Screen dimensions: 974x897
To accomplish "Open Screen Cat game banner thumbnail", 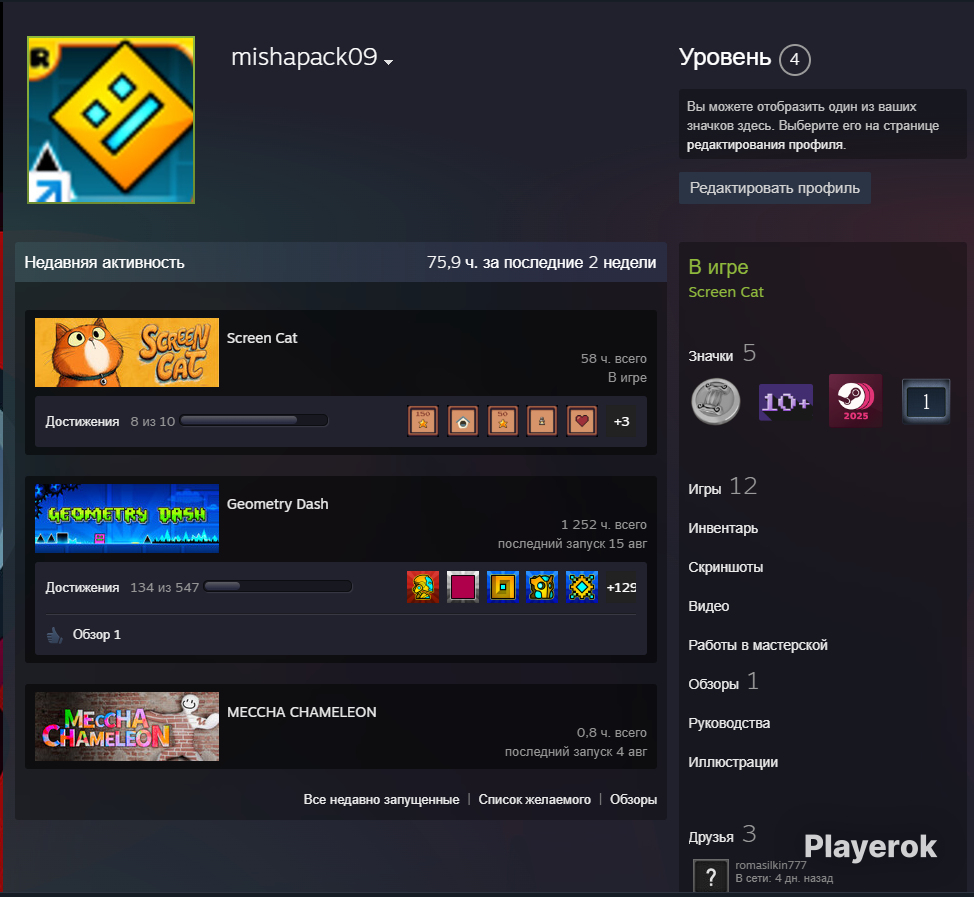I will (x=127, y=352).
